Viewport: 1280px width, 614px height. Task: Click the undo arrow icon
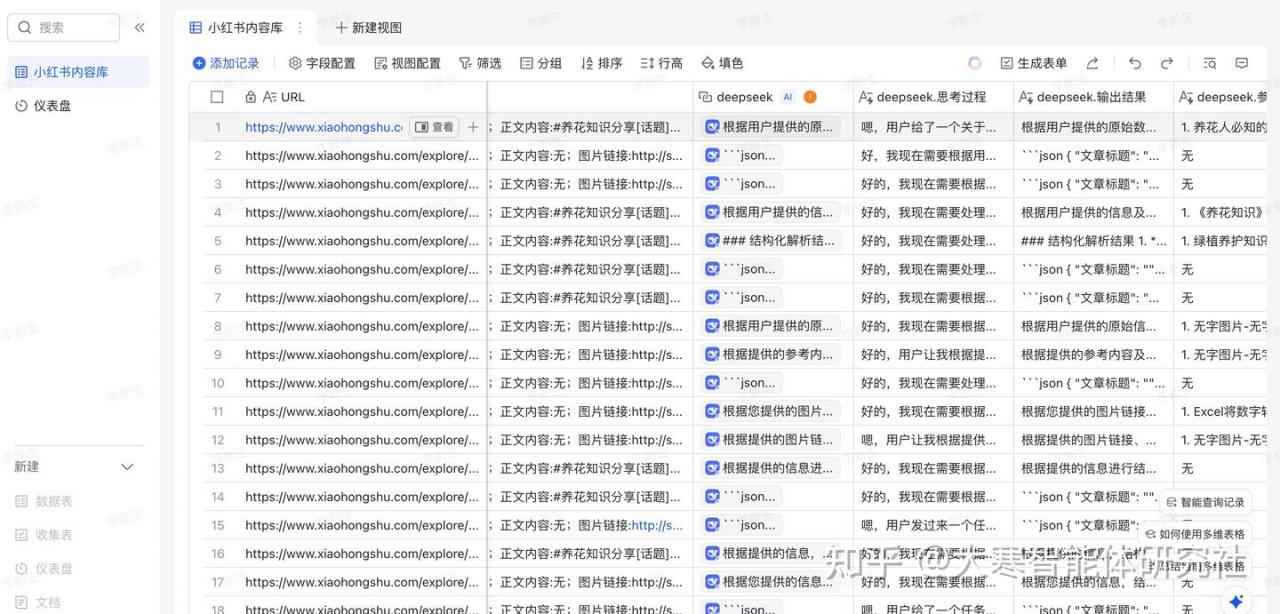pyautogui.click(x=1135, y=63)
